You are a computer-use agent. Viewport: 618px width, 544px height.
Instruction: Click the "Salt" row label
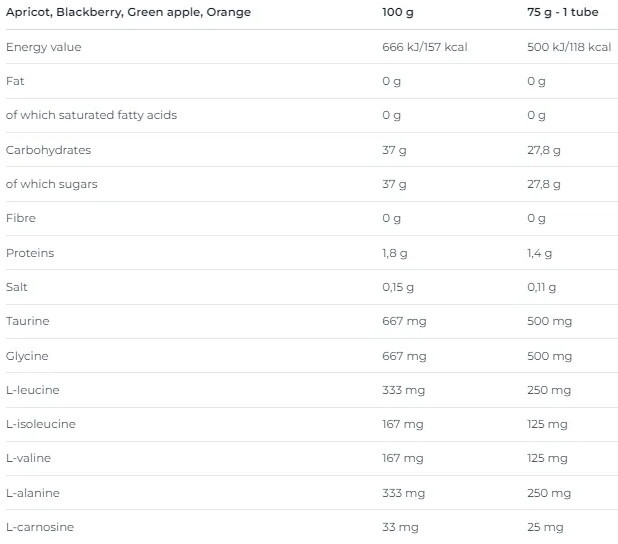click(x=18, y=287)
